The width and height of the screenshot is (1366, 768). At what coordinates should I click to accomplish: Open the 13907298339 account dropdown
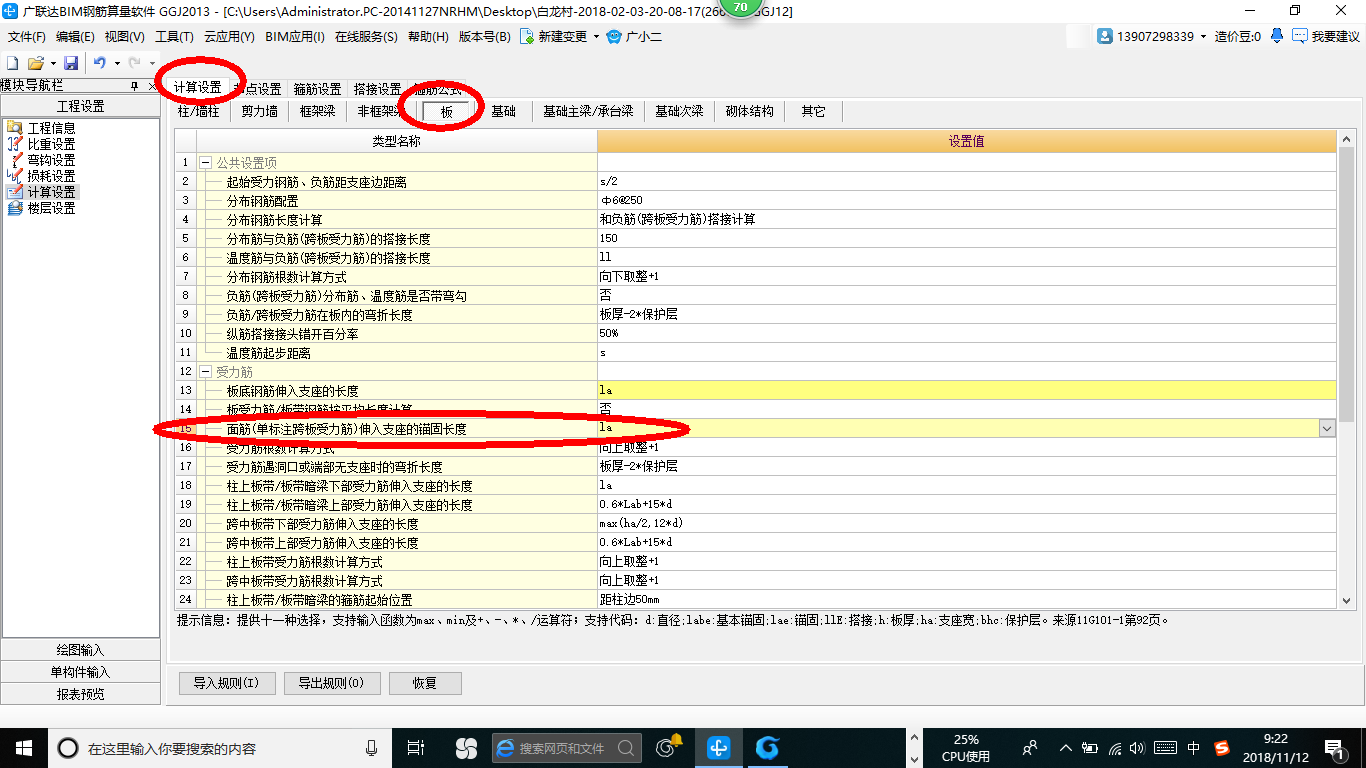tap(1203, 36)
